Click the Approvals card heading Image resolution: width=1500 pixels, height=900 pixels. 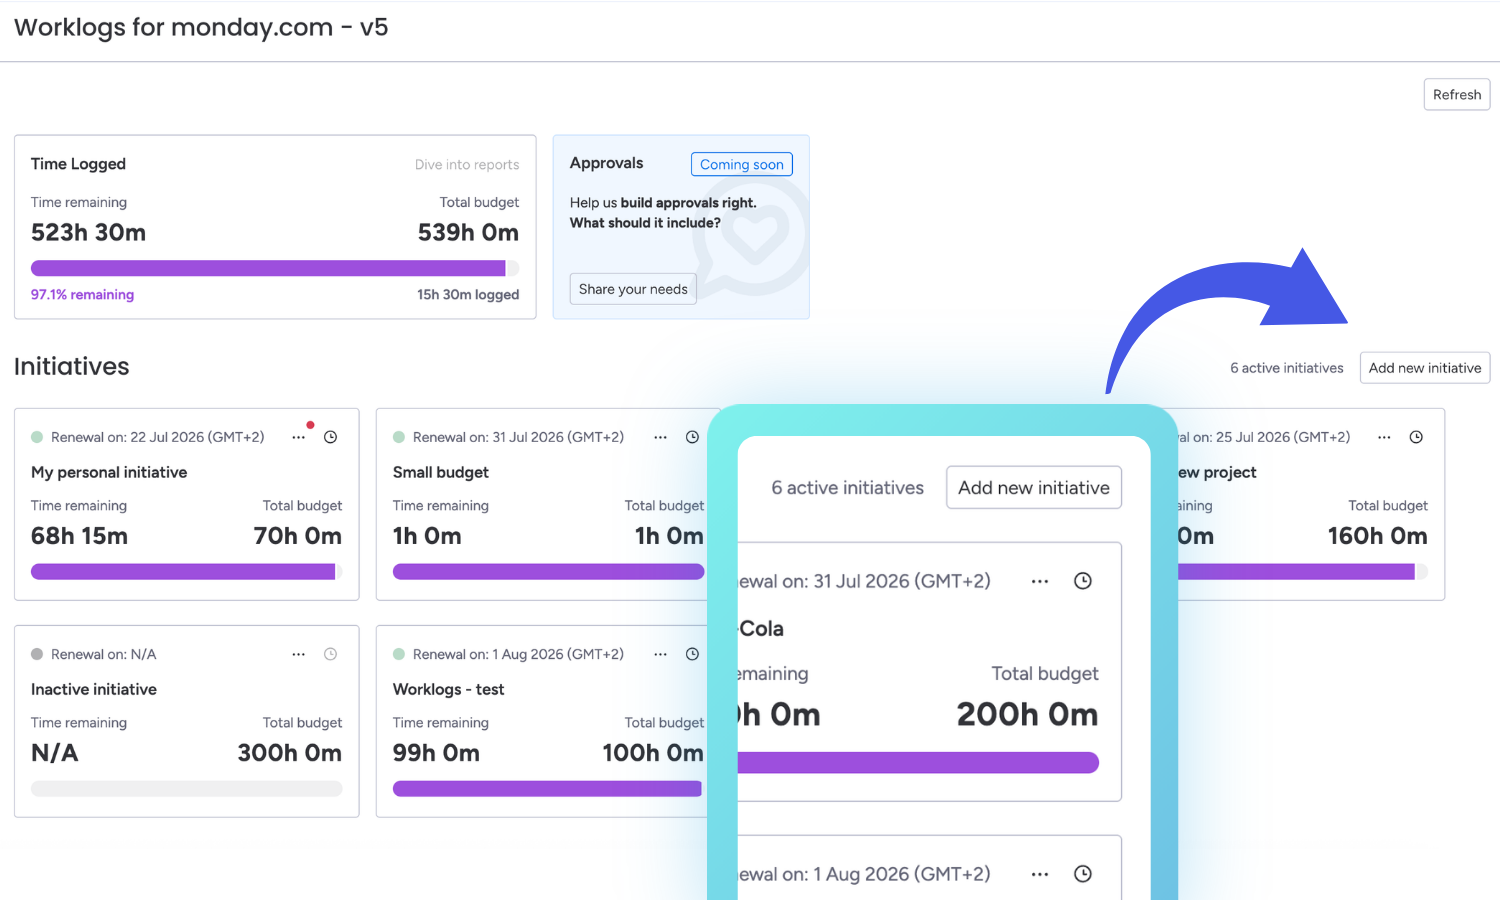(607, 163)
